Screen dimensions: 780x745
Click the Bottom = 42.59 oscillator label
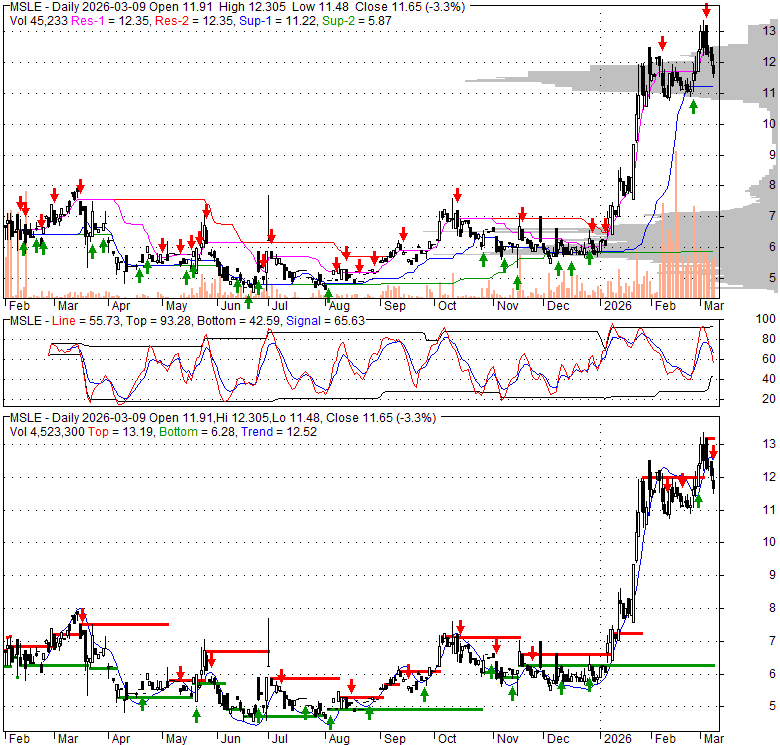click(x=238, y=321)
